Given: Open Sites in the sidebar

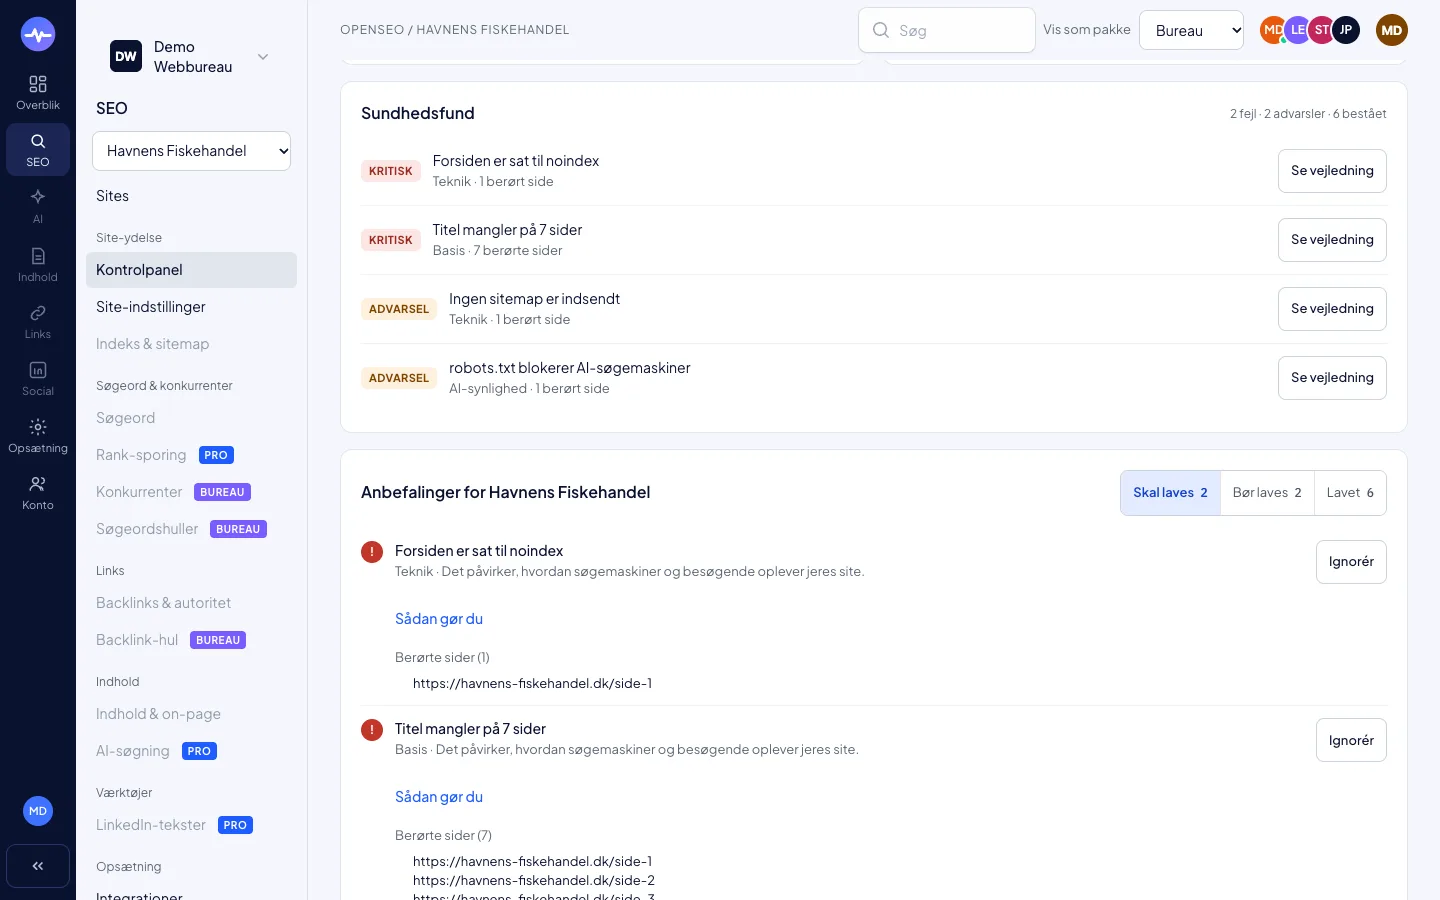Looking at the screenshot, I should click(x=191, y=196).
